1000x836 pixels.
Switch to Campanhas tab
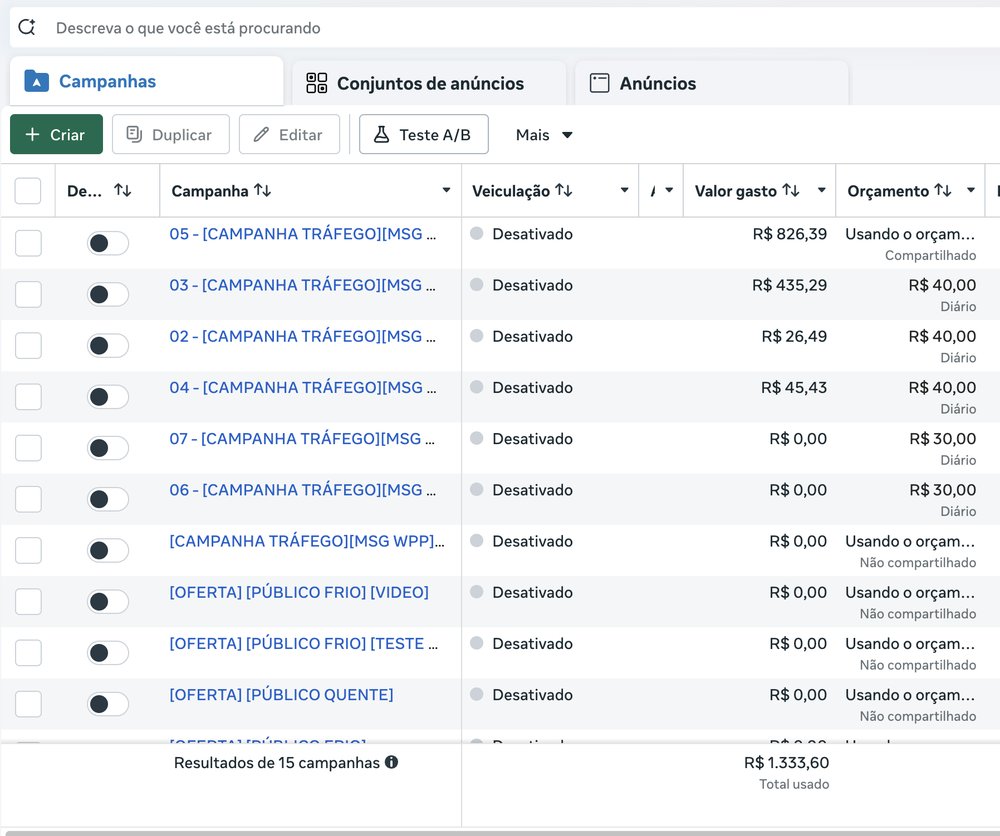pyautogui.click(x=146, y=82)
